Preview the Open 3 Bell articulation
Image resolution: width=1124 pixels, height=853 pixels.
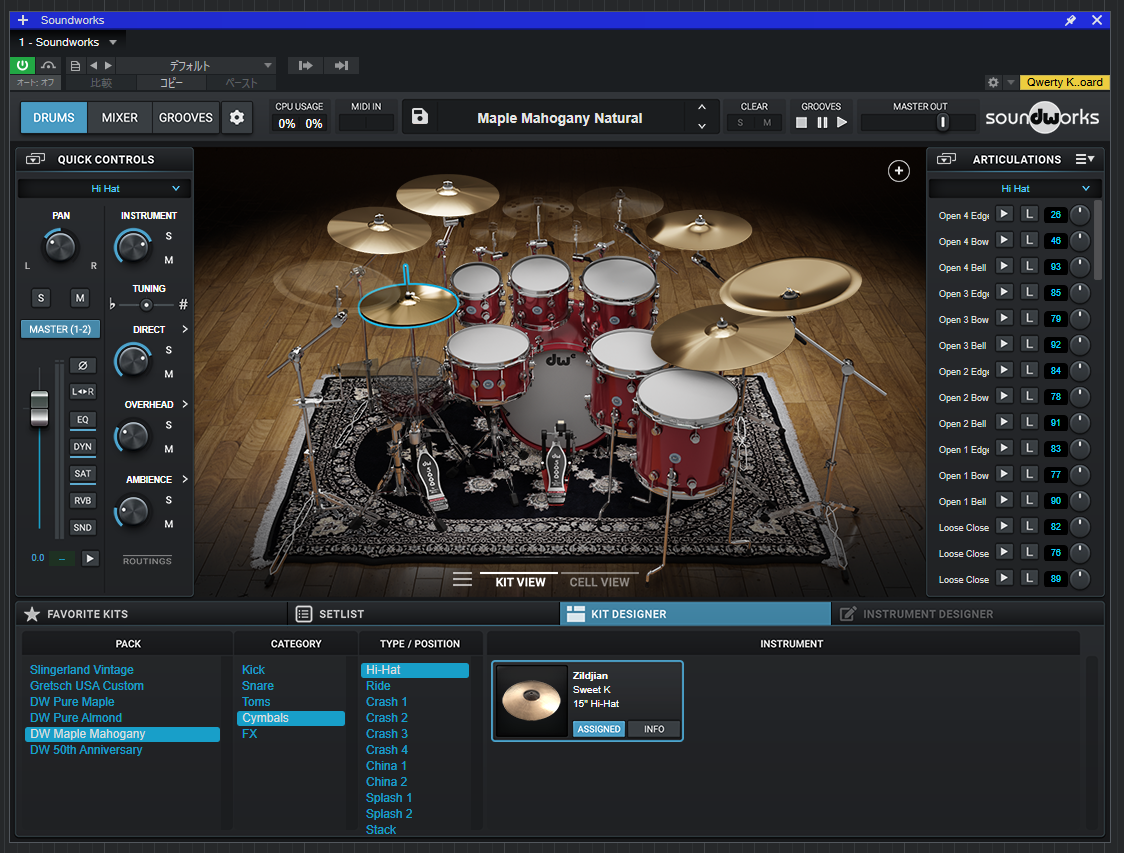click(x=1004, y=345)
